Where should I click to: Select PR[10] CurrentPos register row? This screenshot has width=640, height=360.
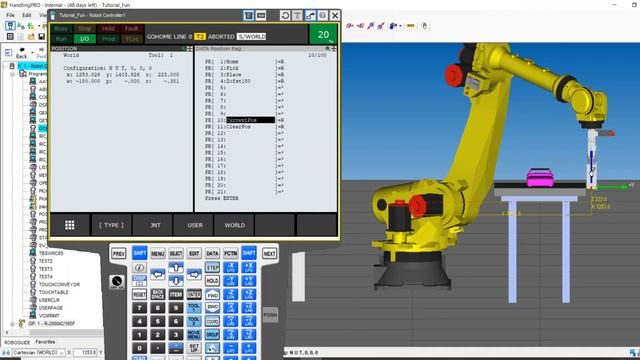(x=245, y=120)
